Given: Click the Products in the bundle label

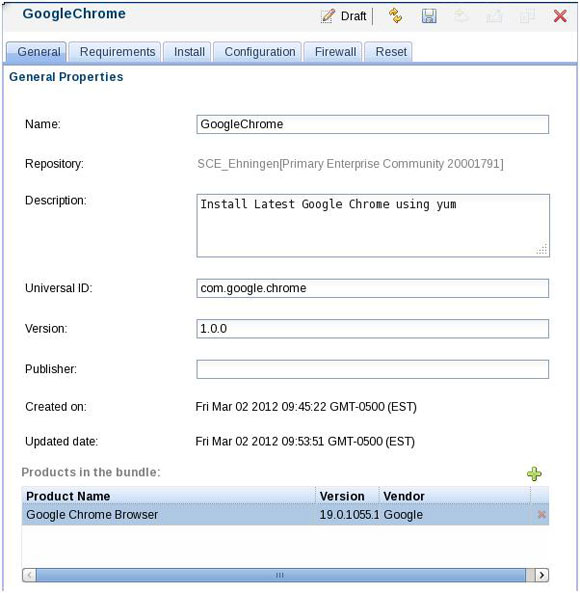Looking at the screenshot, I should [91, 472].
